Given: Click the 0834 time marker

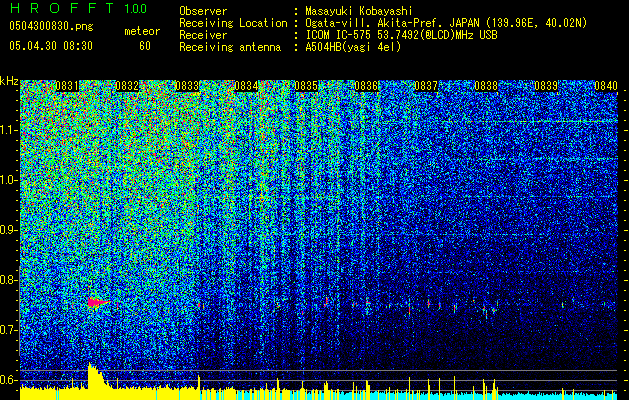Looking at the screenshot, I should tap(246, 86).
